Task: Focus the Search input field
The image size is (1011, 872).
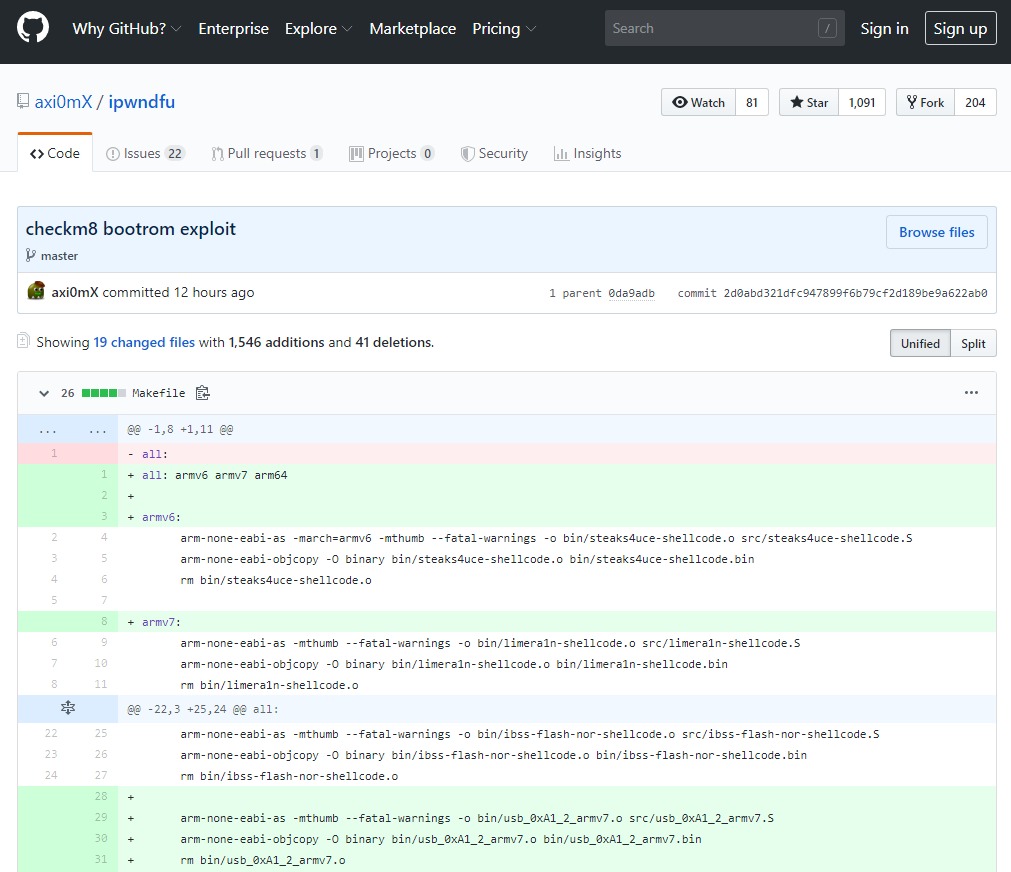Action: click(724, 28)
